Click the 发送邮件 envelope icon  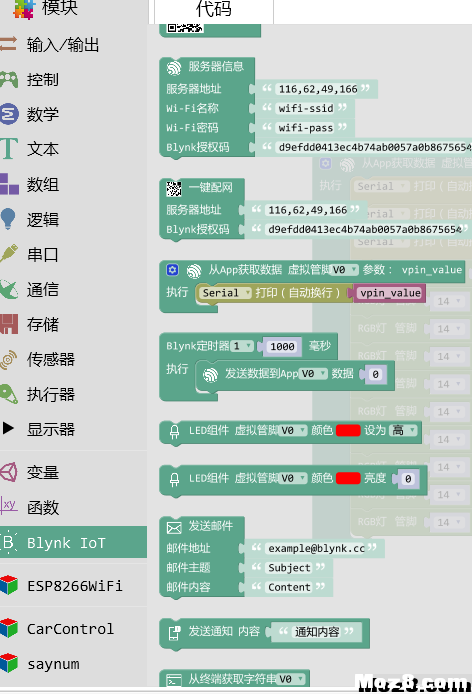point(174,528)
